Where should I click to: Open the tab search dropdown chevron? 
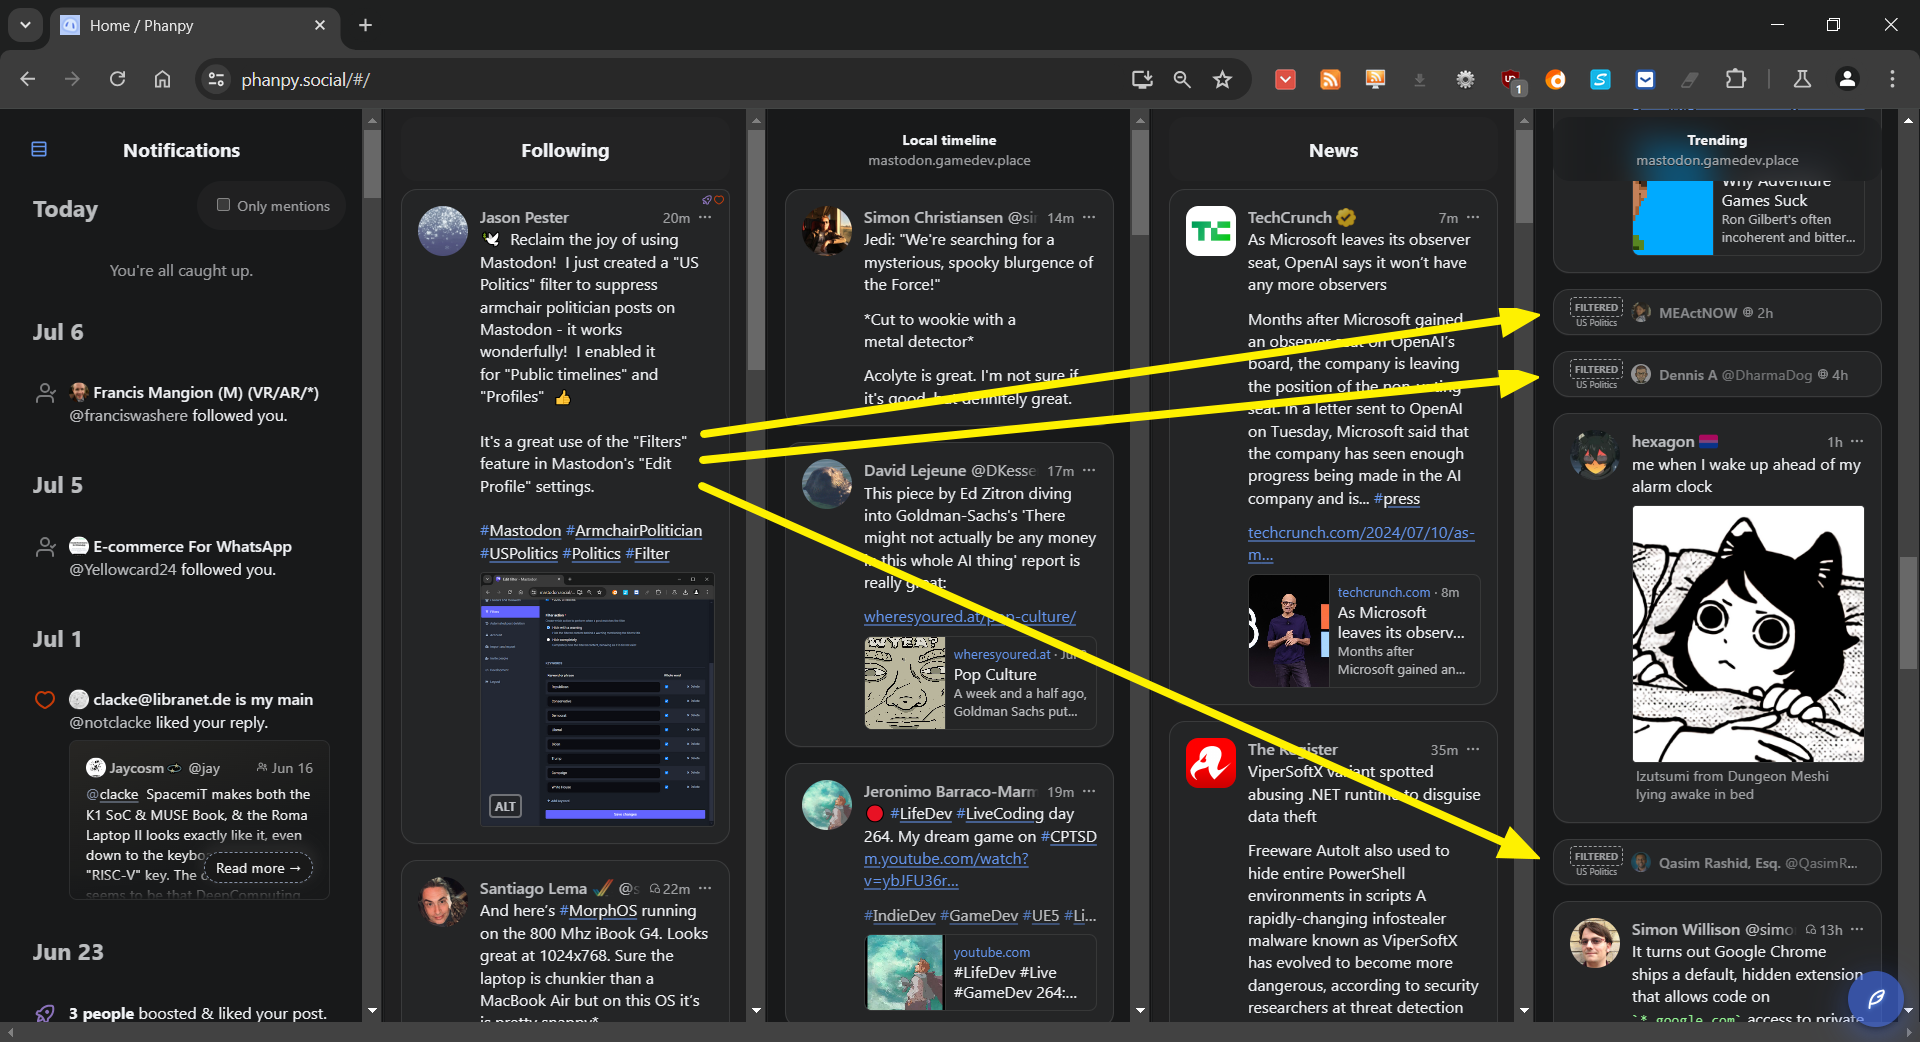click(25, 25)
